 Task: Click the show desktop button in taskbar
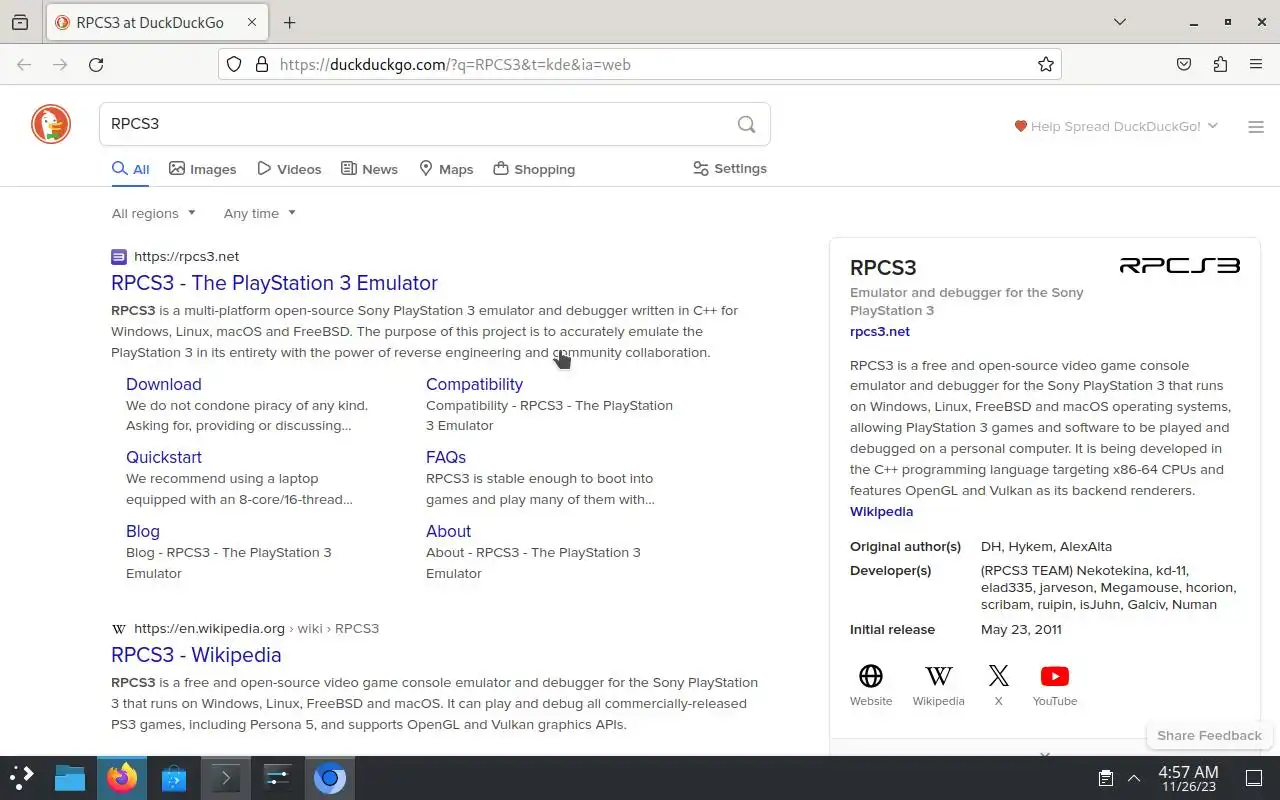[1254, 778]
